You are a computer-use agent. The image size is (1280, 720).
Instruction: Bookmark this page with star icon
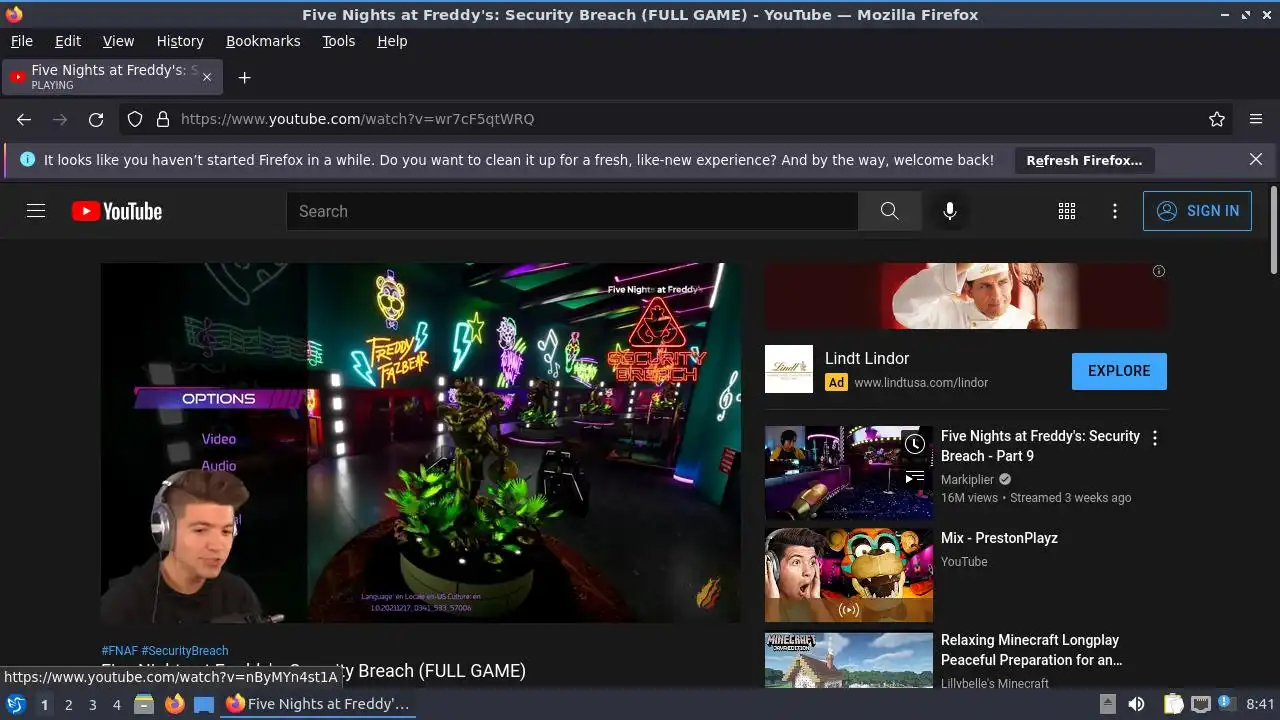(1217, 119)
